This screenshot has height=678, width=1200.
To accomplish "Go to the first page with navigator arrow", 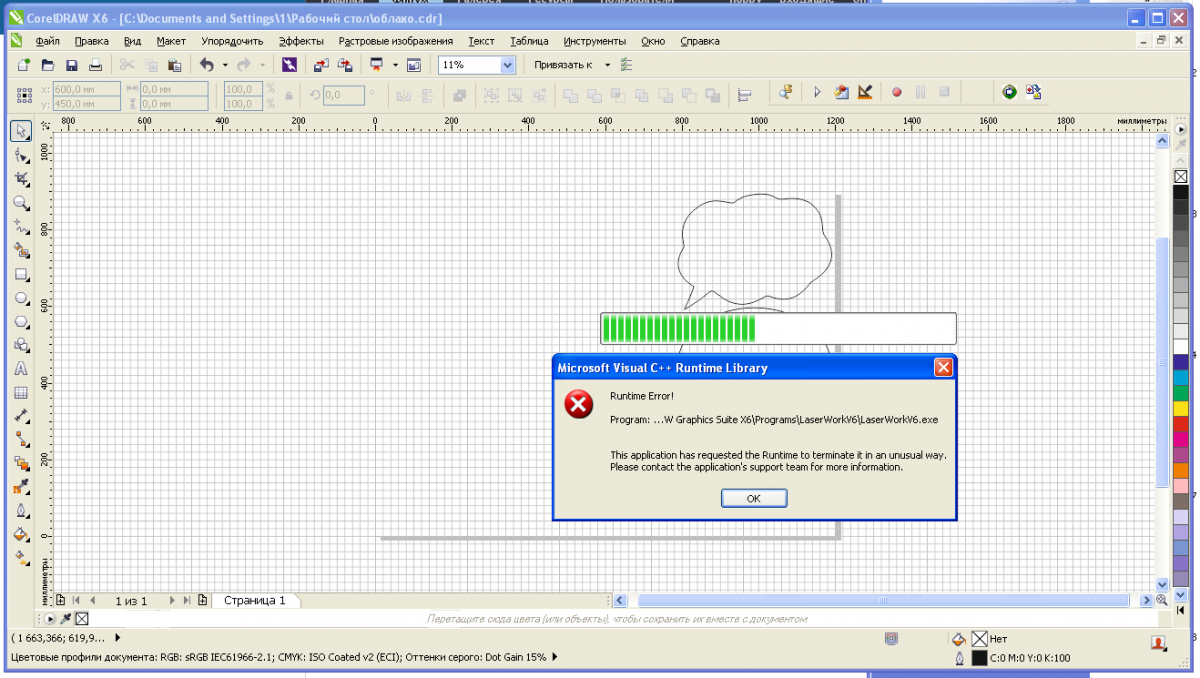I will click(77, 600).
